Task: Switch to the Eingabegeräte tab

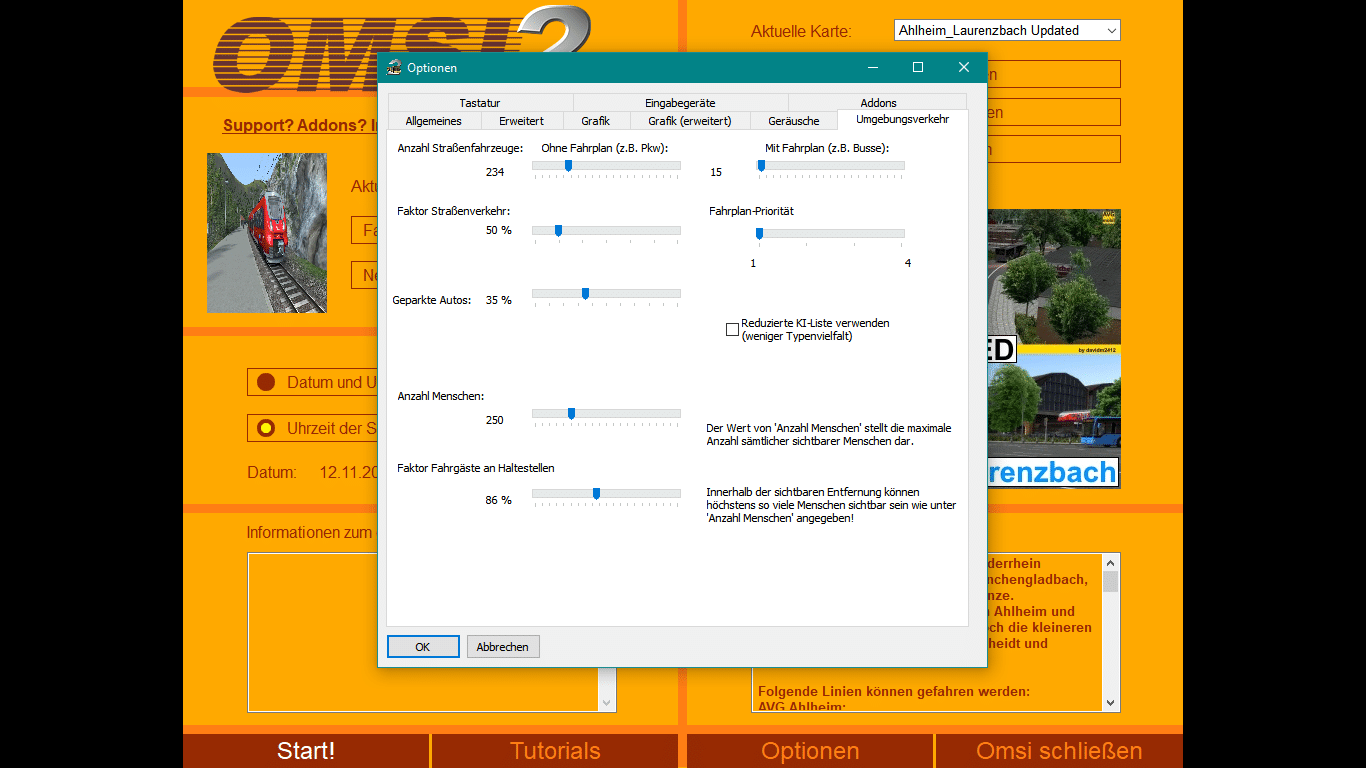Action: tap(680, 103)
